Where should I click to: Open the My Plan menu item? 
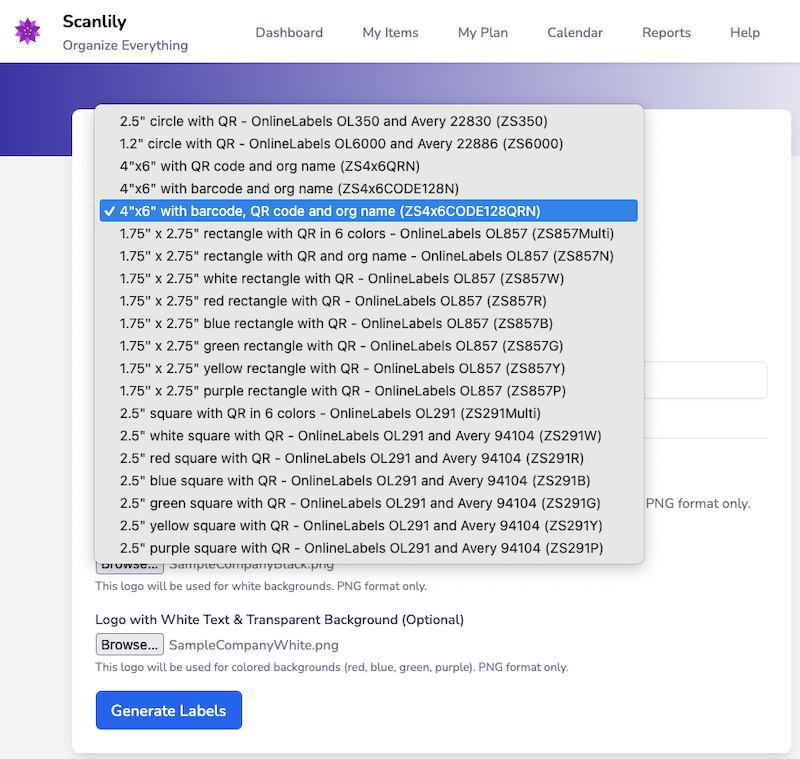[483, 32]
